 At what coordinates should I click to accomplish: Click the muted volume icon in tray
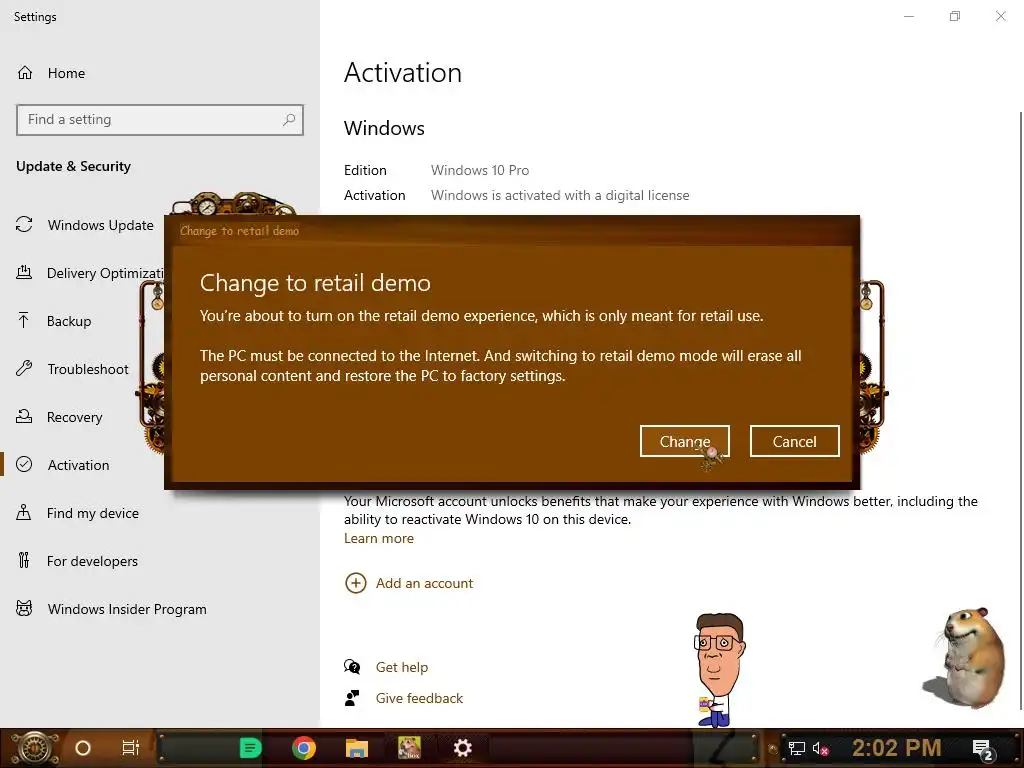[x=820, y=748]
